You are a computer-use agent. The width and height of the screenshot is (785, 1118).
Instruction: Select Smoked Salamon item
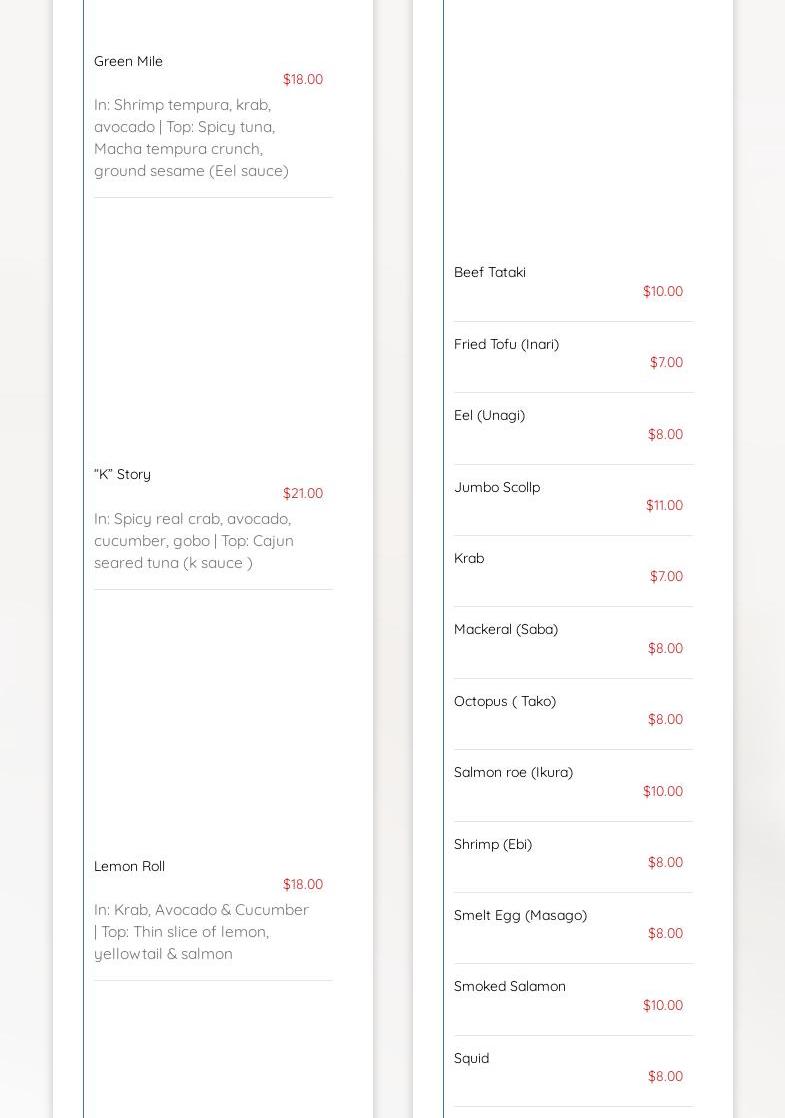[x=510, y=986]
